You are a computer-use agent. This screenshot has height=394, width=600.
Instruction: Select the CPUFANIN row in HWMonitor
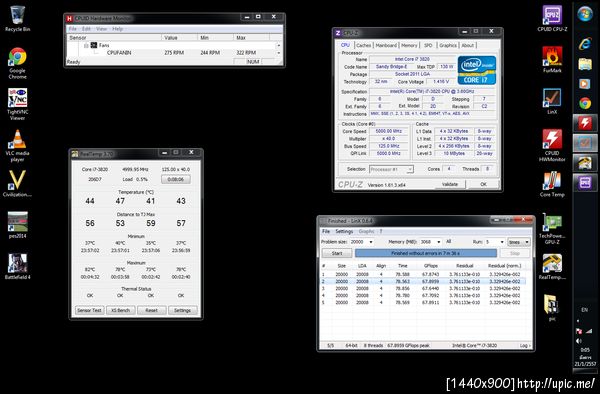click(x=172, y=52)
